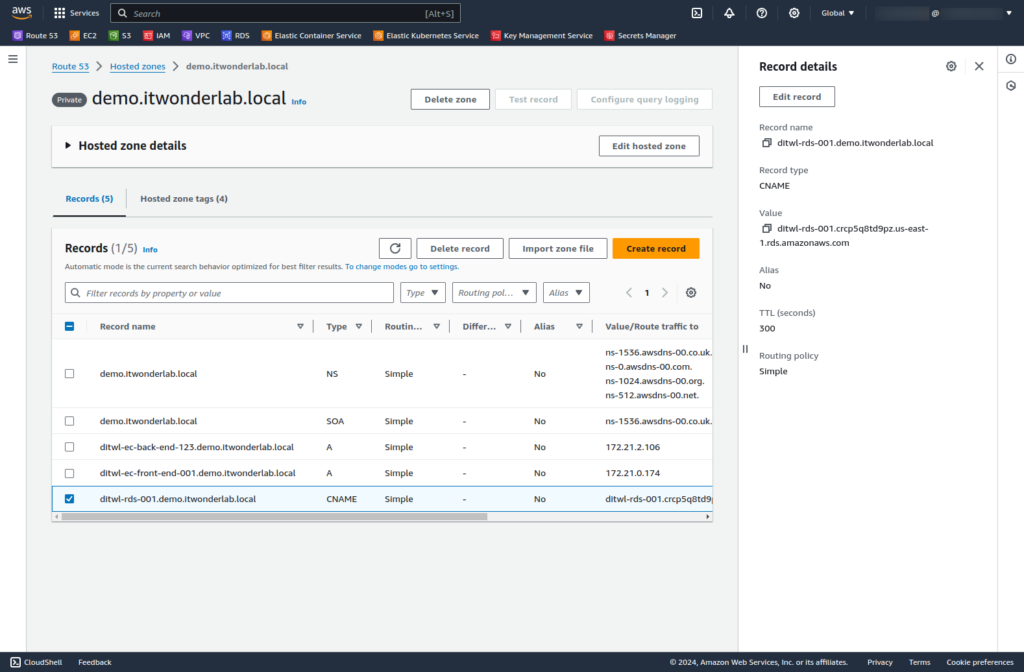This screenshot has height=672, width=1024.
Task: Switch to Hosted zone tags (4) tab
Action: point(184,199)
